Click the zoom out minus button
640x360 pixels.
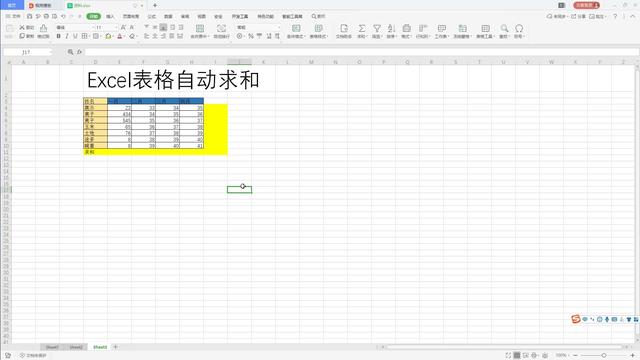575,356
